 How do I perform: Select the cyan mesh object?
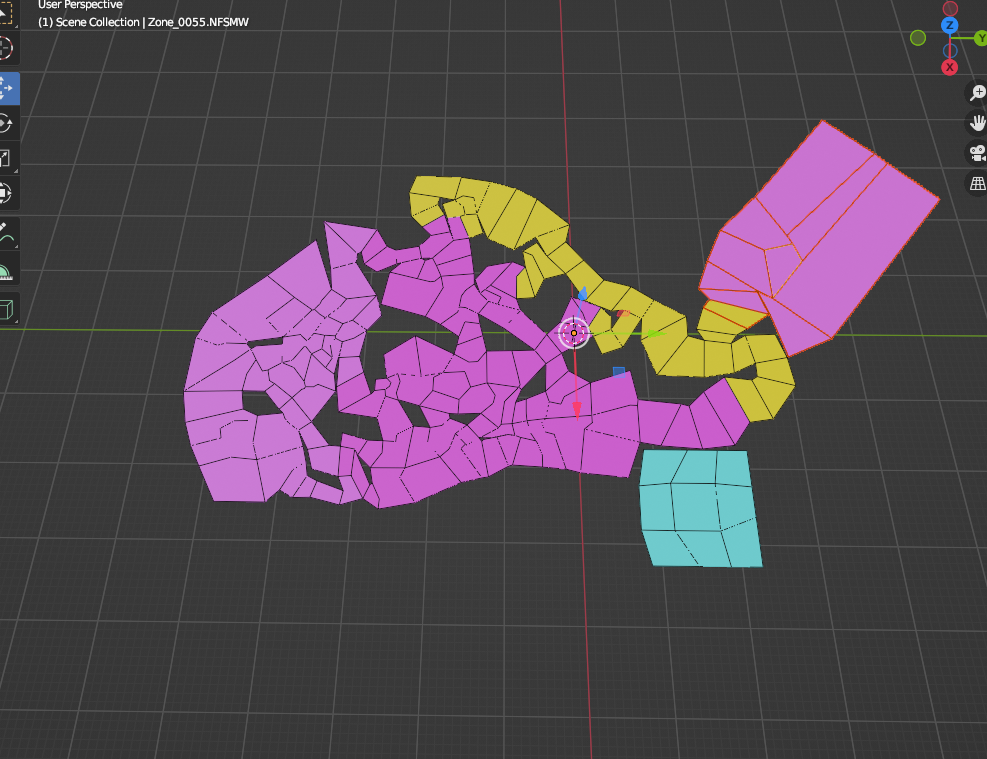(699, 508)
